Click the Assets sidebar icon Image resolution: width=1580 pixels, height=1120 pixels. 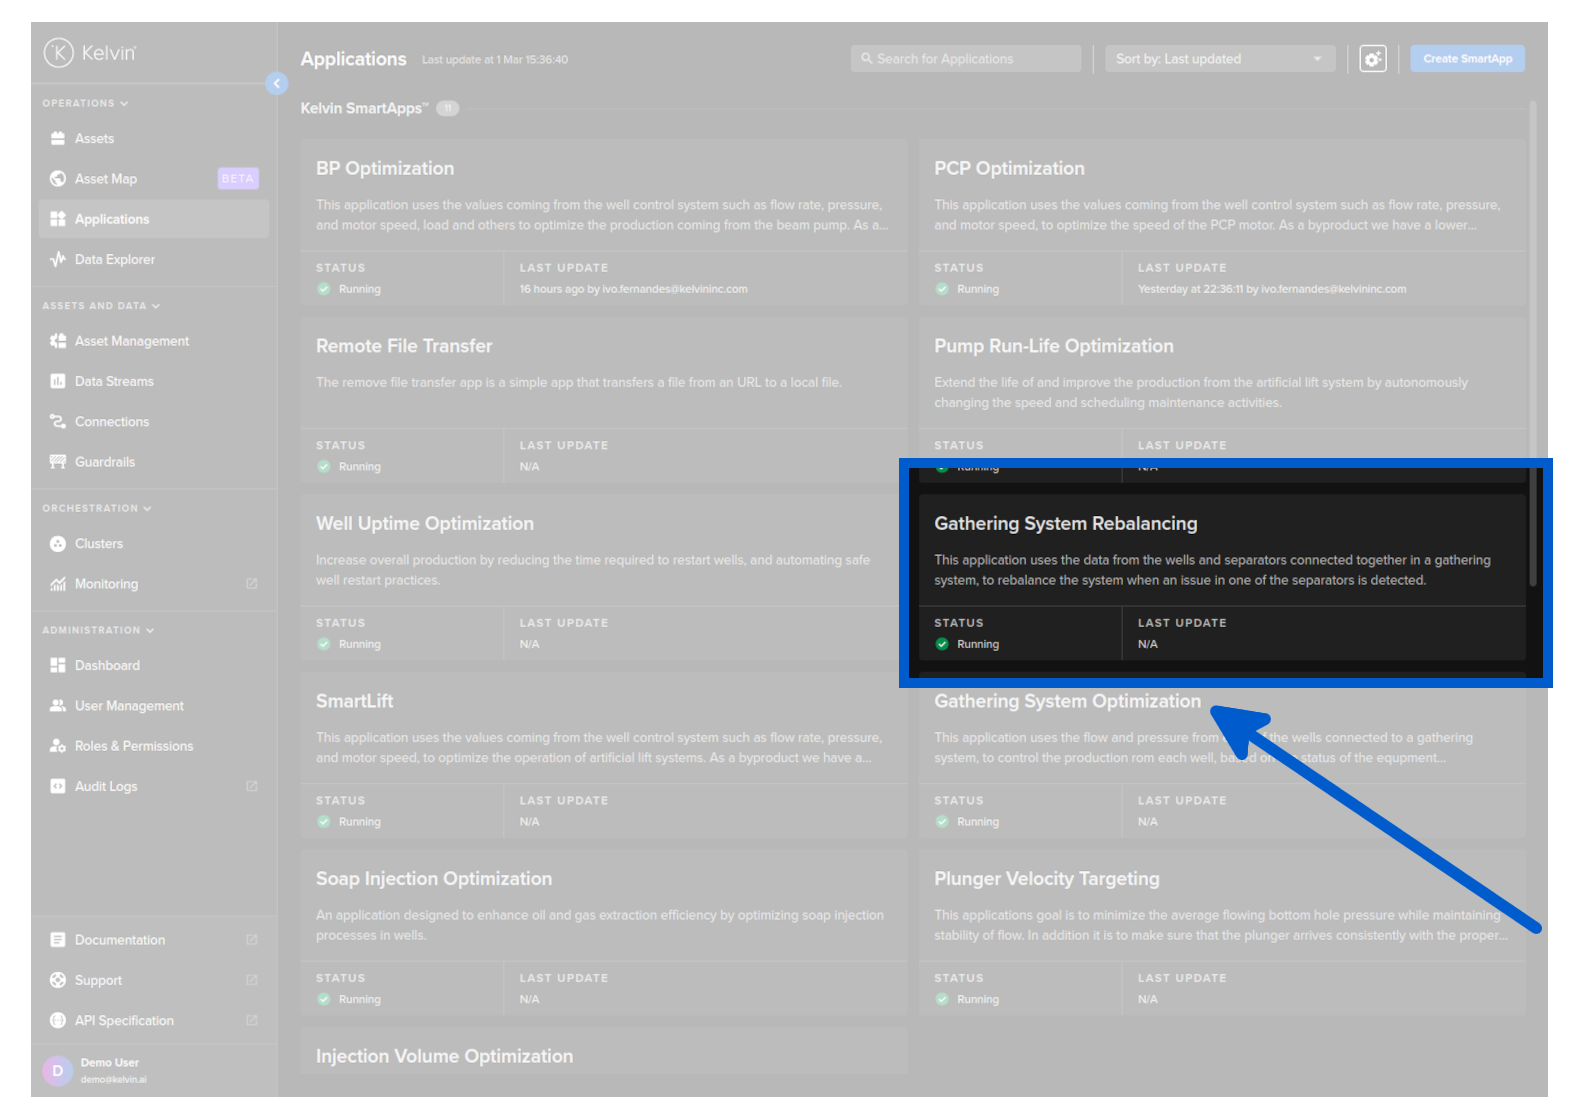58,139
